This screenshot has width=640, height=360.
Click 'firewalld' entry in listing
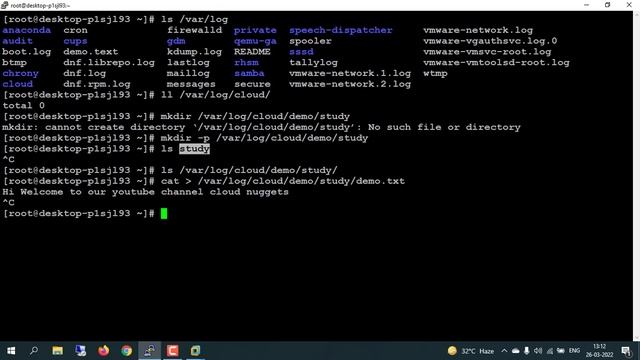coord(194,30)
